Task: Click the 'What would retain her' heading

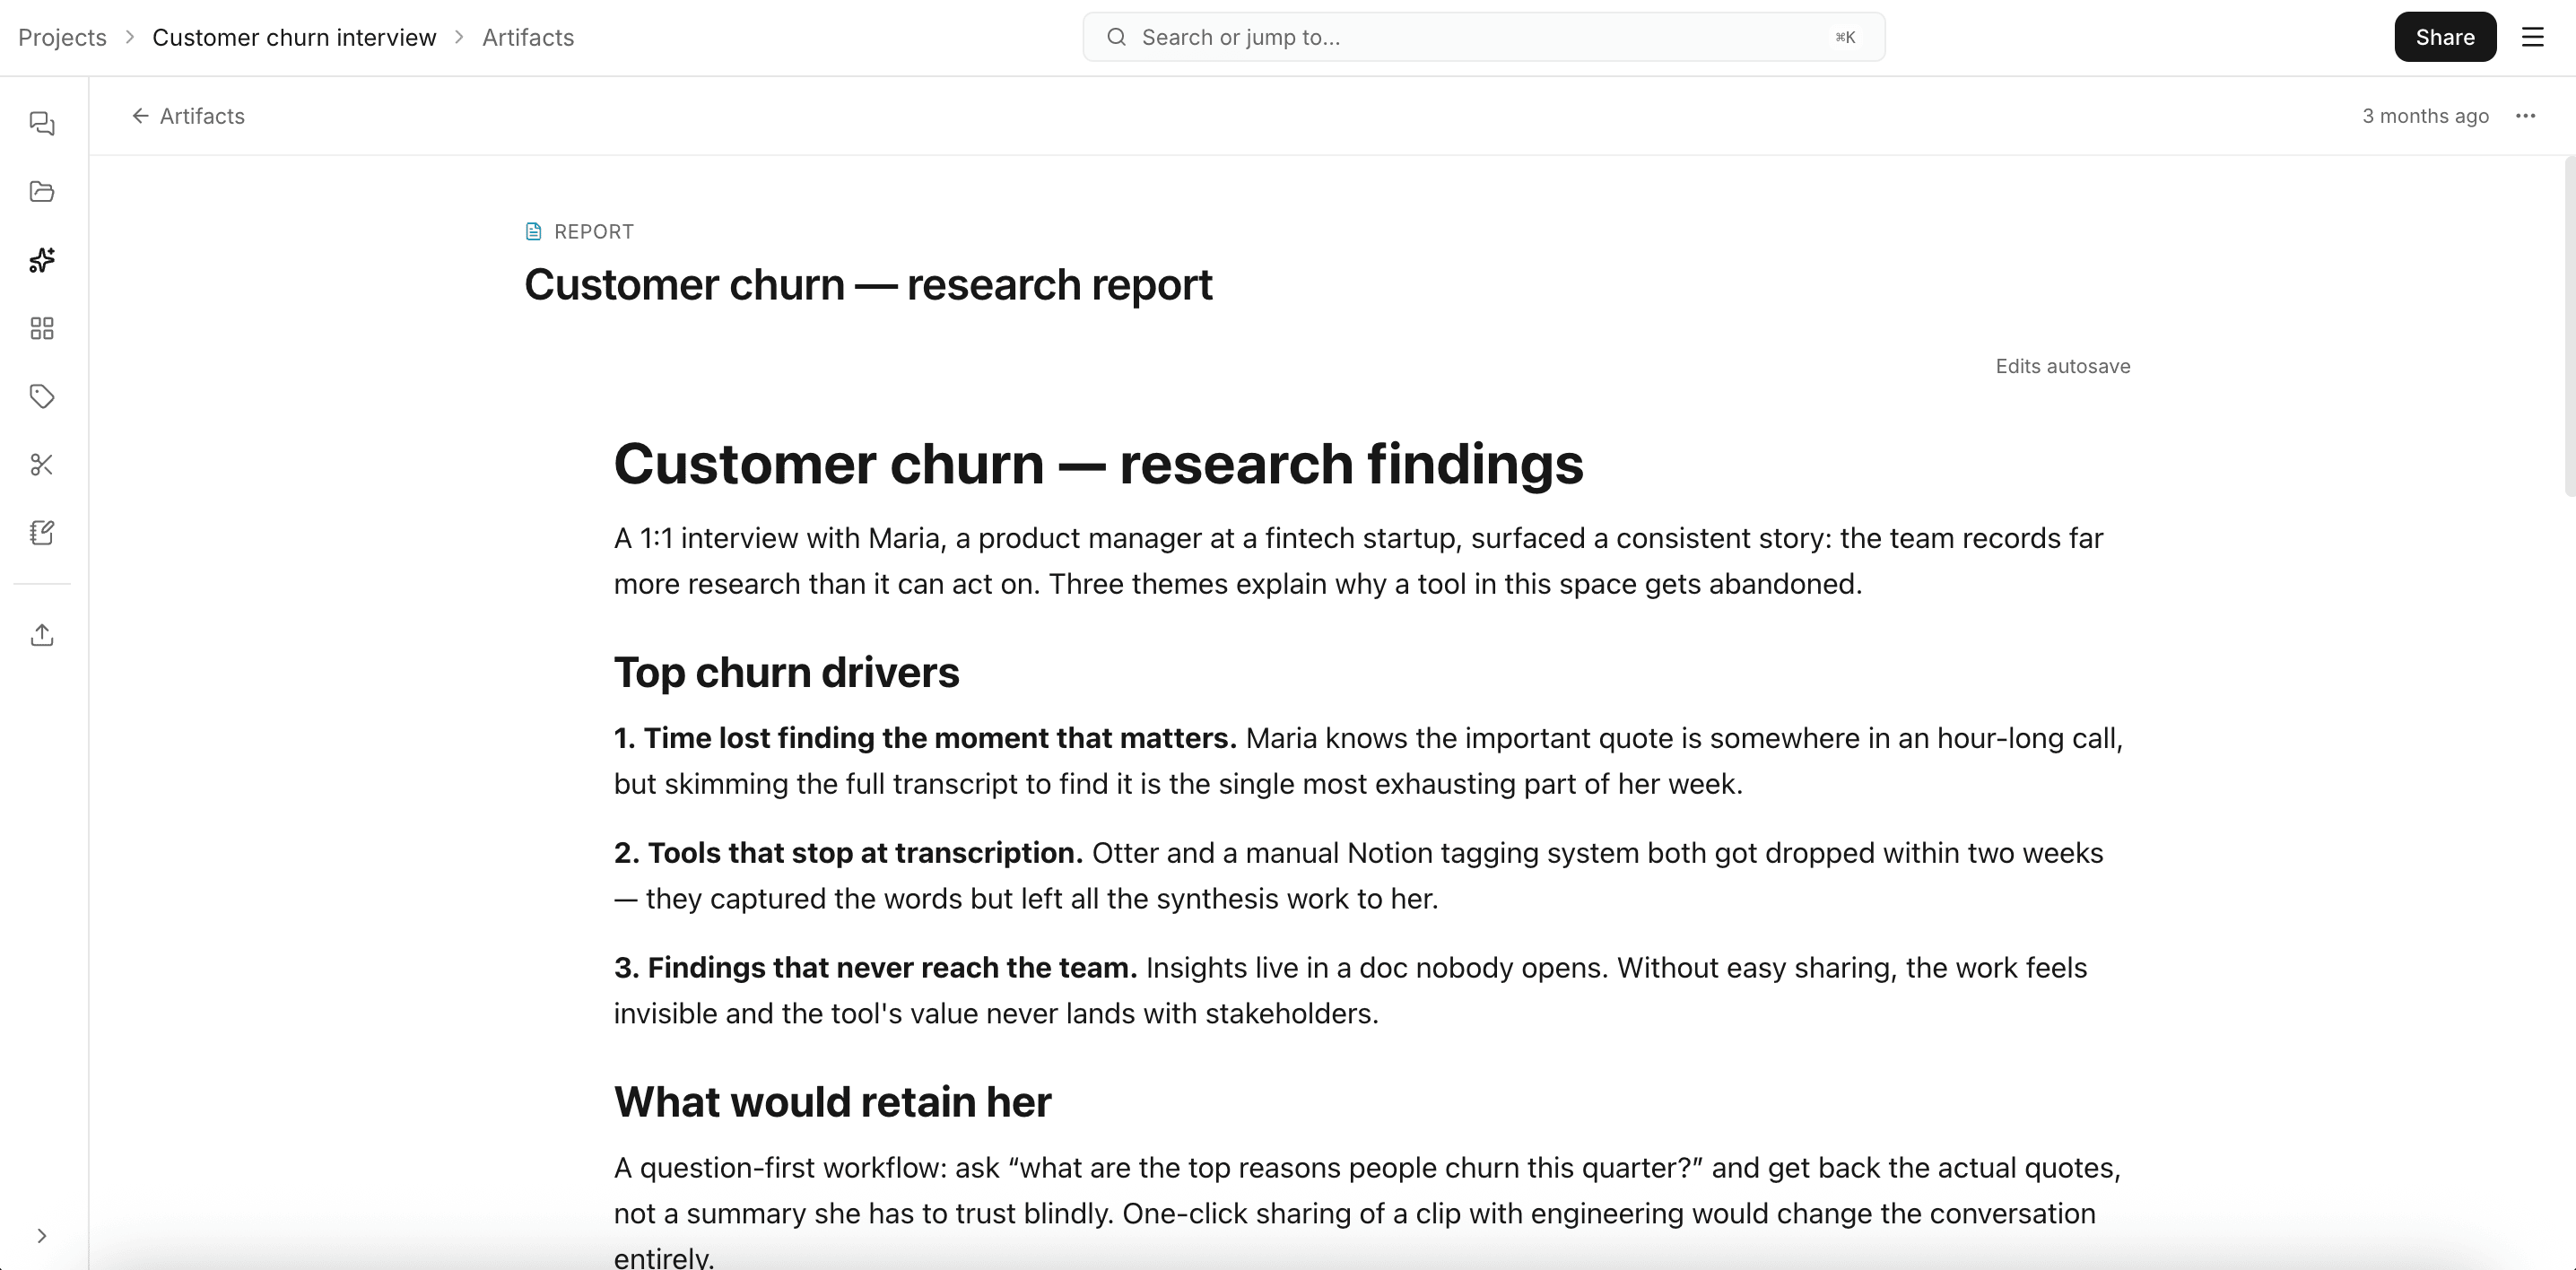Action: (832, 1102)
